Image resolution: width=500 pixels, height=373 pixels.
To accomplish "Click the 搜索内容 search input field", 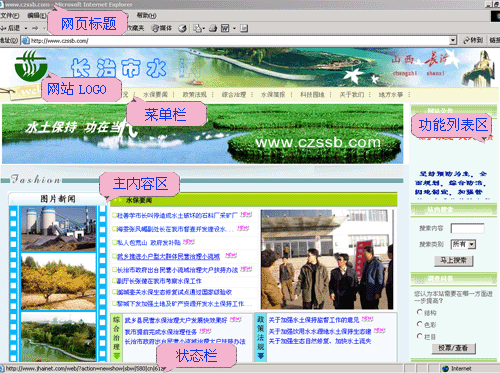I will tap(467, 228).
